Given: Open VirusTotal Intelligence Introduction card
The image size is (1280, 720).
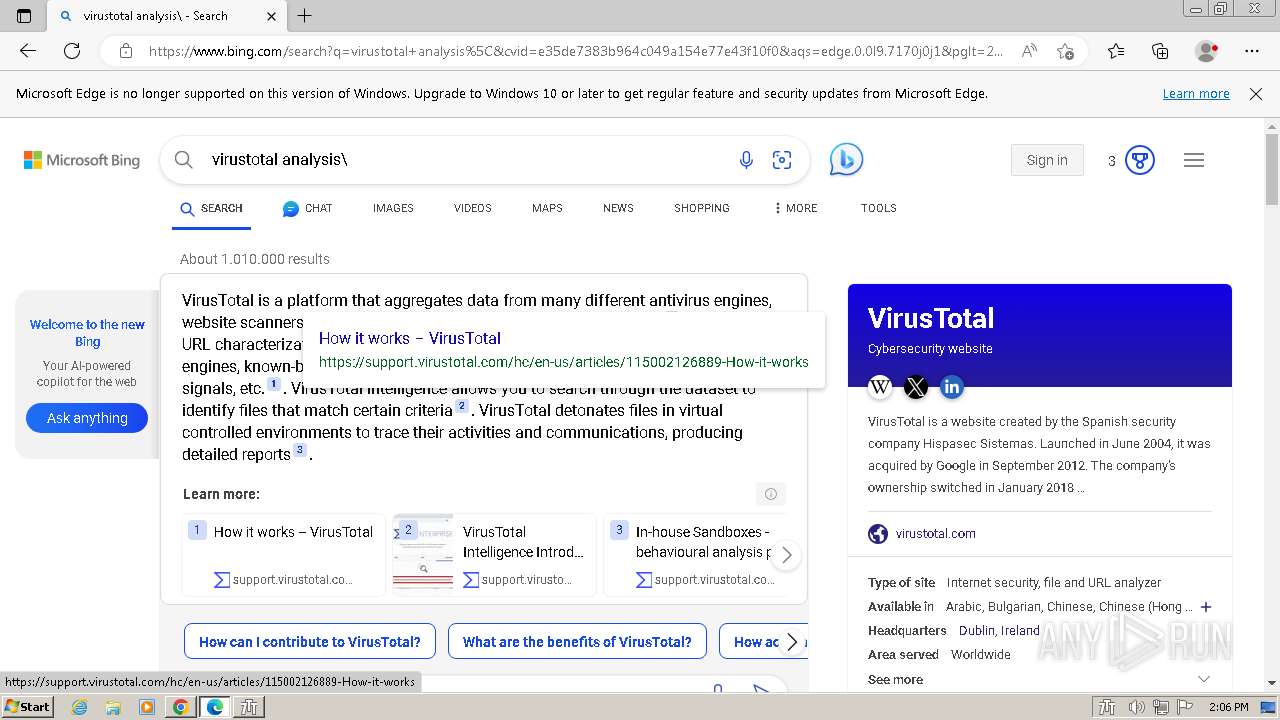Looking at the screenshot, I should (x=494, y=555).
